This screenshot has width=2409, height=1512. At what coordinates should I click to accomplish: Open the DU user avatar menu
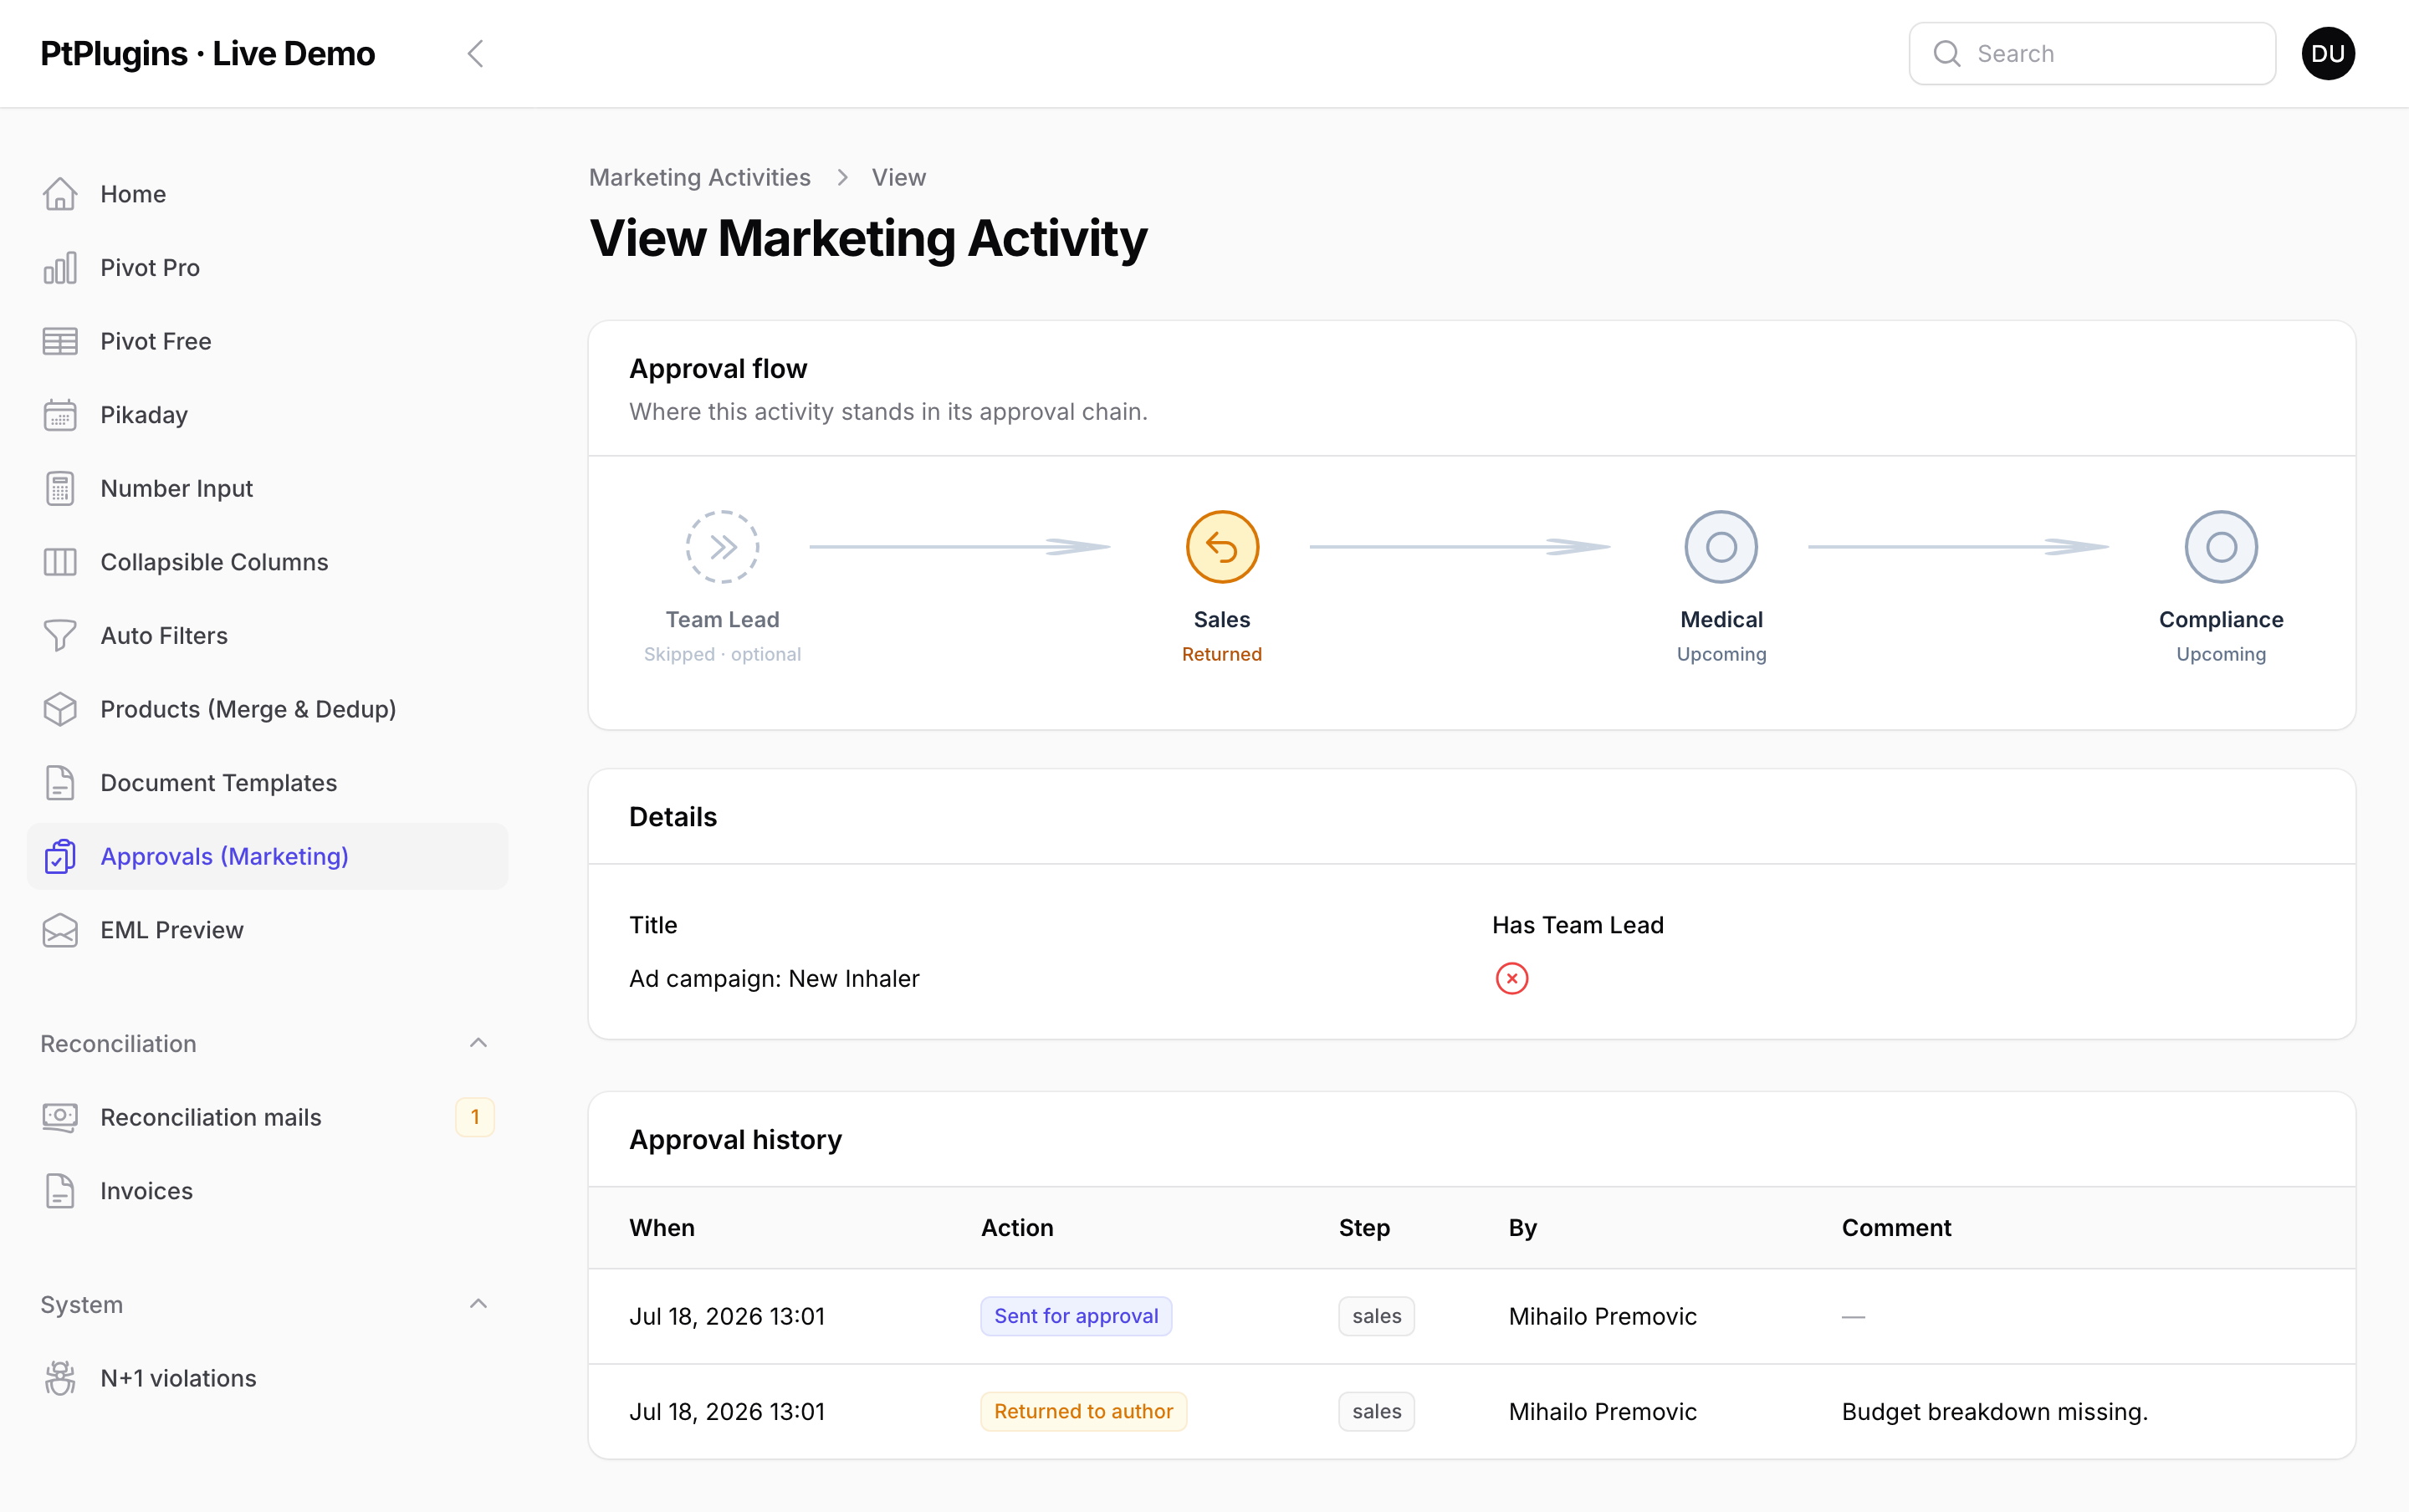tap(2328, 54)
